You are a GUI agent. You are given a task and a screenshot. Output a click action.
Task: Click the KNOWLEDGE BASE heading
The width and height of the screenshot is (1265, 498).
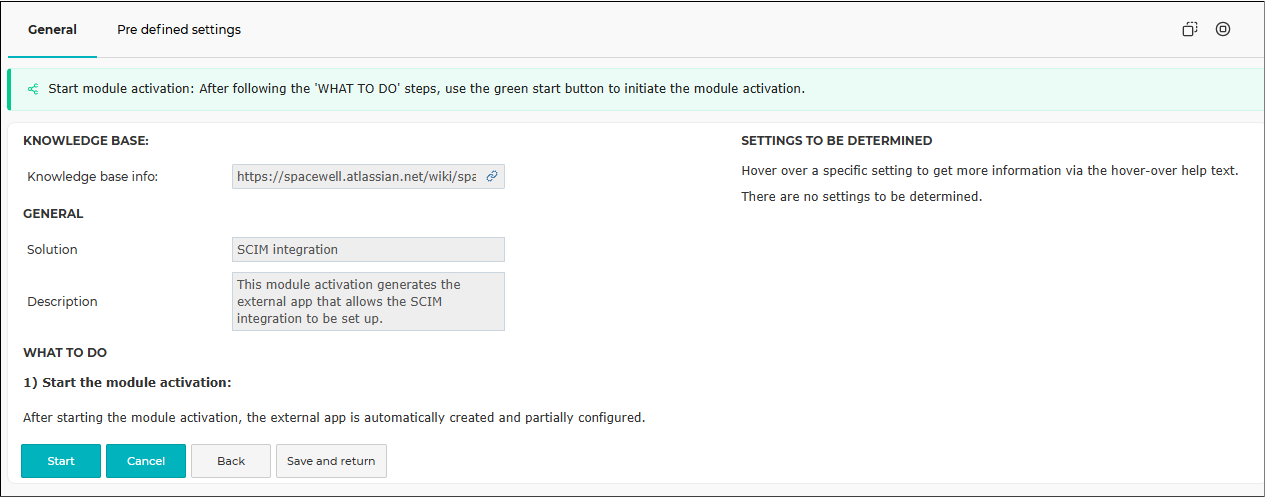pyautogui.click(x=86, y=141)
